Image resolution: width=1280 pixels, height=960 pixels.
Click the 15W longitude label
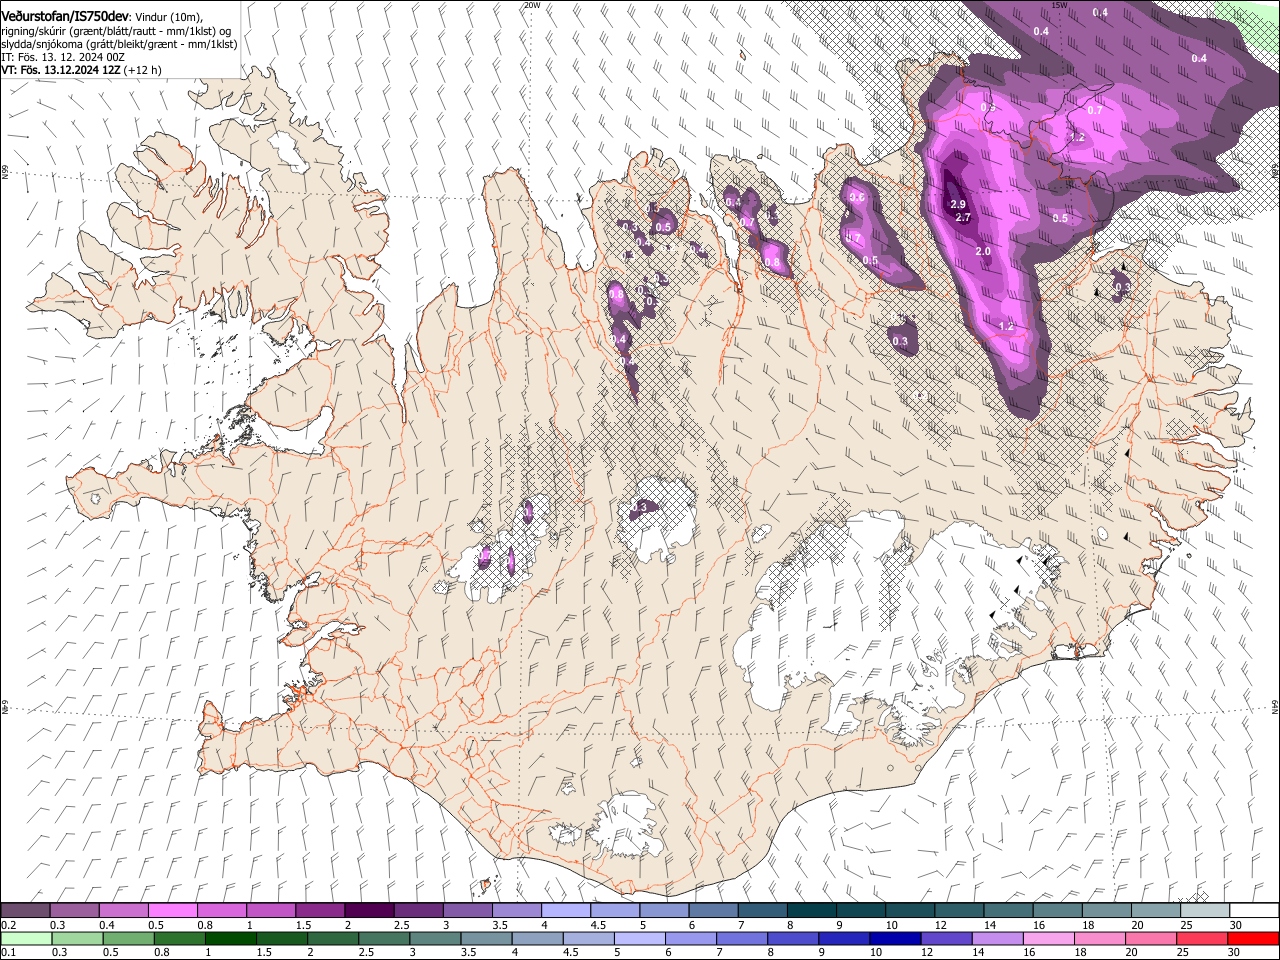1060,5
